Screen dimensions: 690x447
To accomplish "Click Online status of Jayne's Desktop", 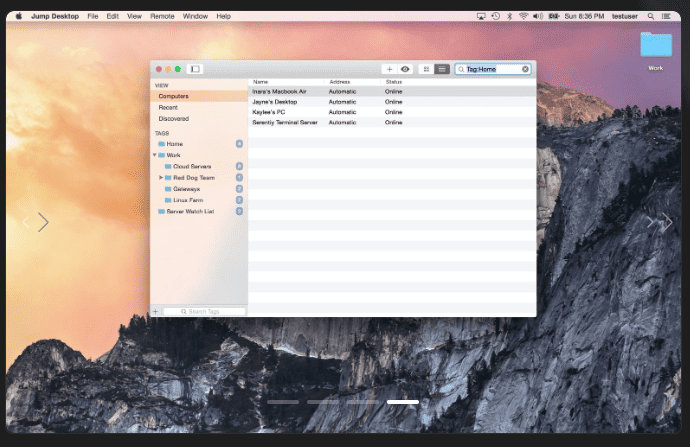I will [x=393, y=102].
